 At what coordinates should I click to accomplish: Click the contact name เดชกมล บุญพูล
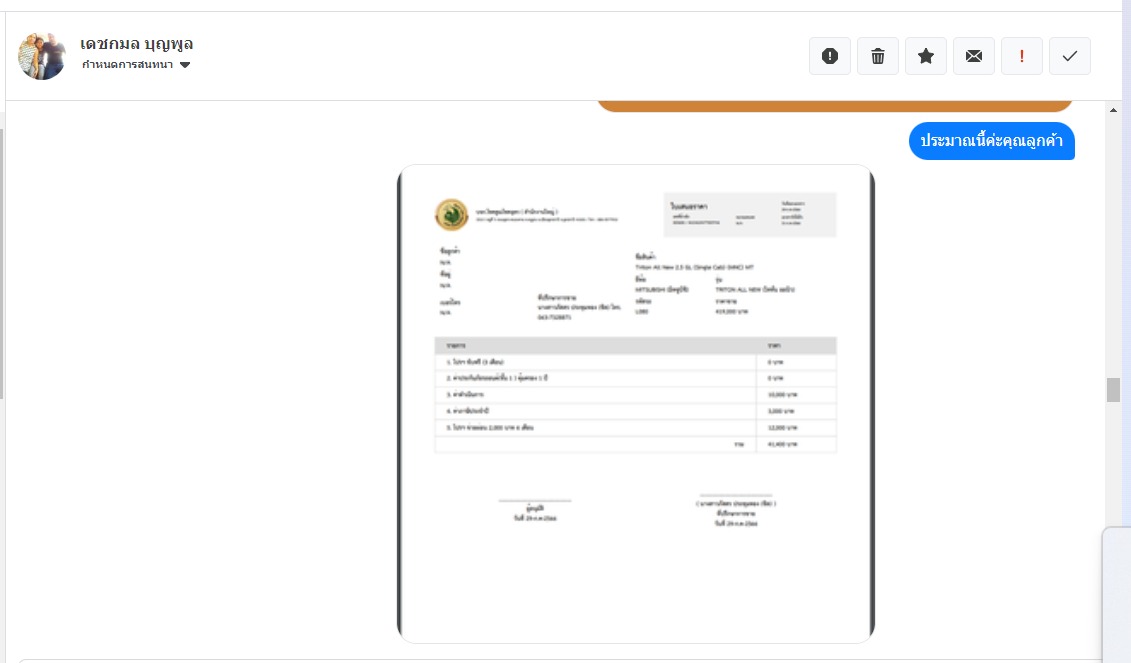pyautogui.click(x=136, y=43)
